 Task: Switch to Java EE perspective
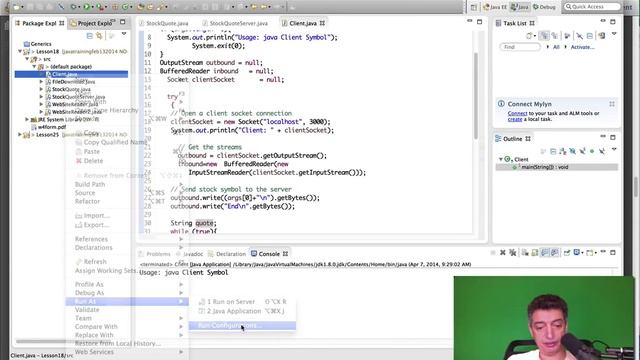pyautogui.click(x=495, y=7)
